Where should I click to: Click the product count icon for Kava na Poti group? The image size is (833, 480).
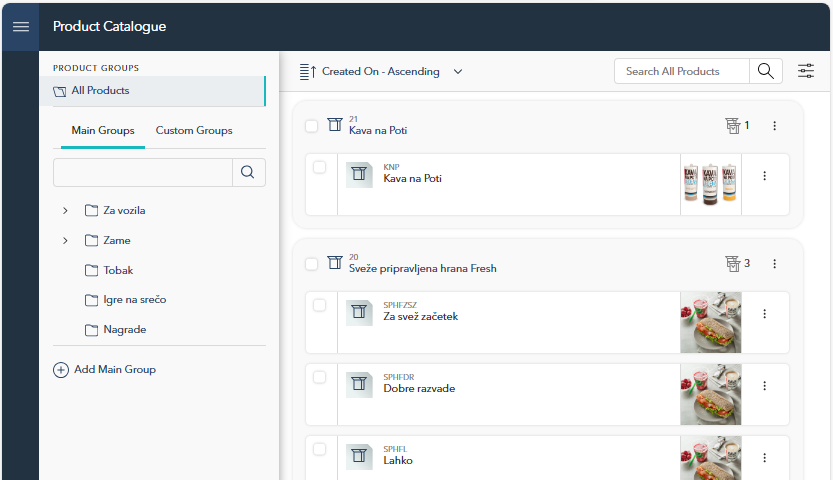[733, 125]
